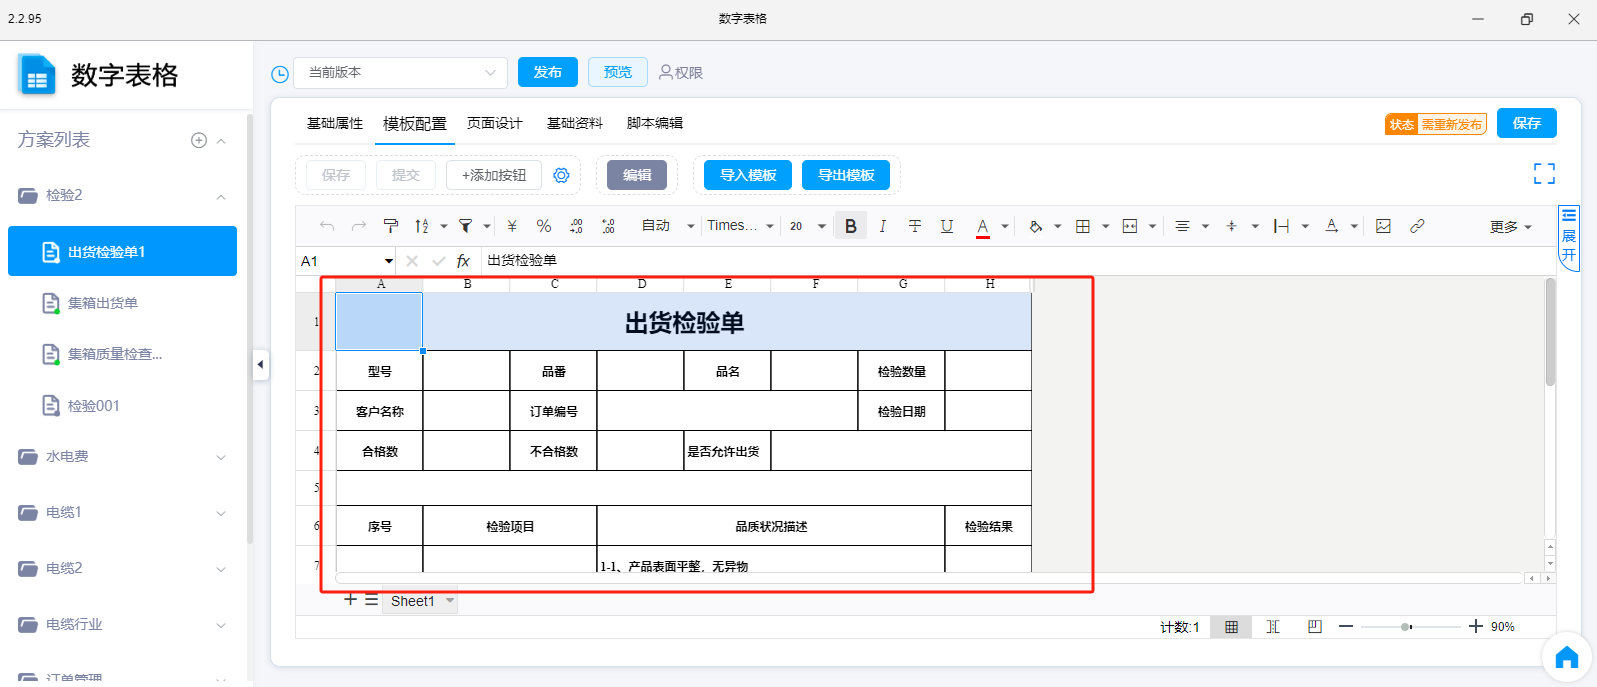Click the format painter icon

391,226
